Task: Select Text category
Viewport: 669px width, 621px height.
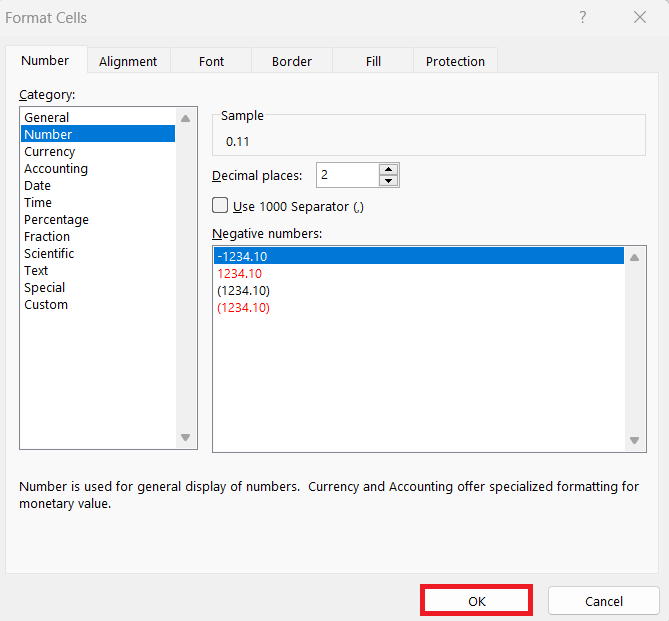Action: [98, 271]
